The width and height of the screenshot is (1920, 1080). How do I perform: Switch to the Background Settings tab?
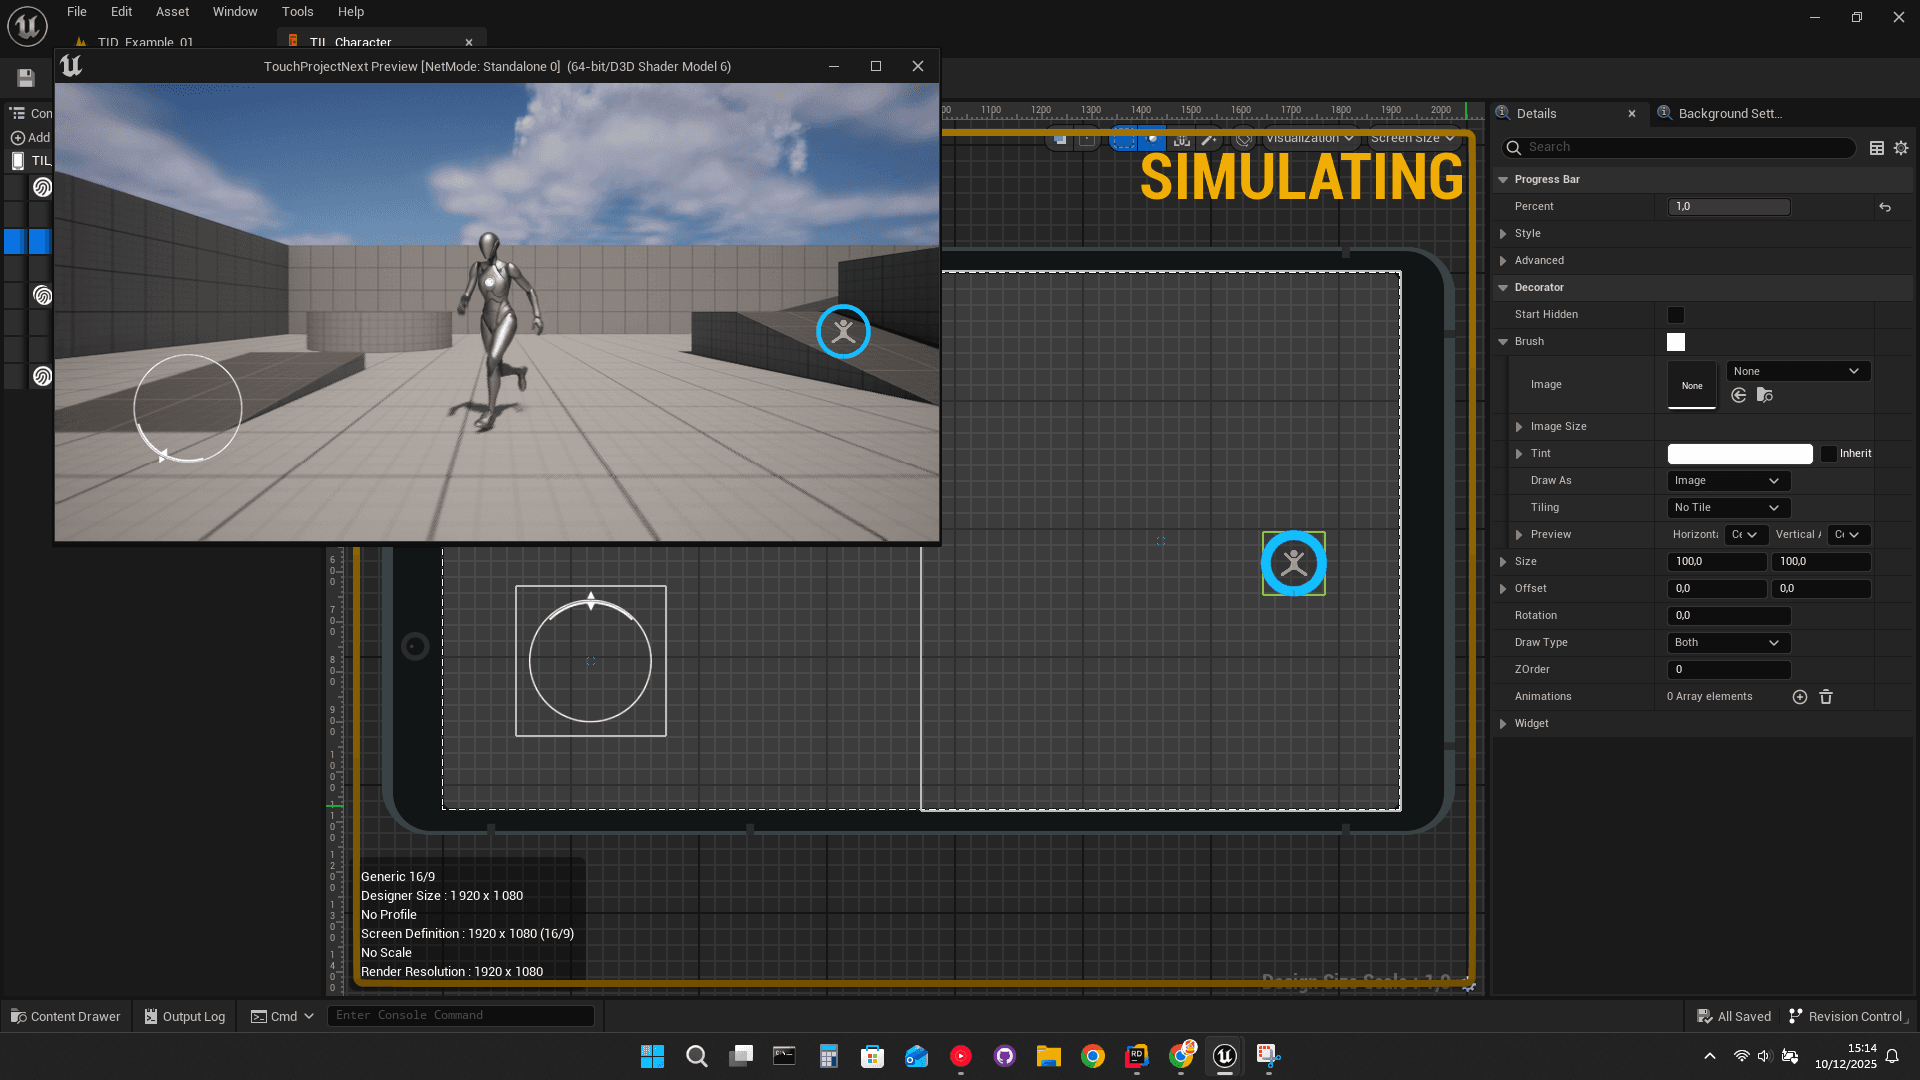click(x=1728, y=114)
